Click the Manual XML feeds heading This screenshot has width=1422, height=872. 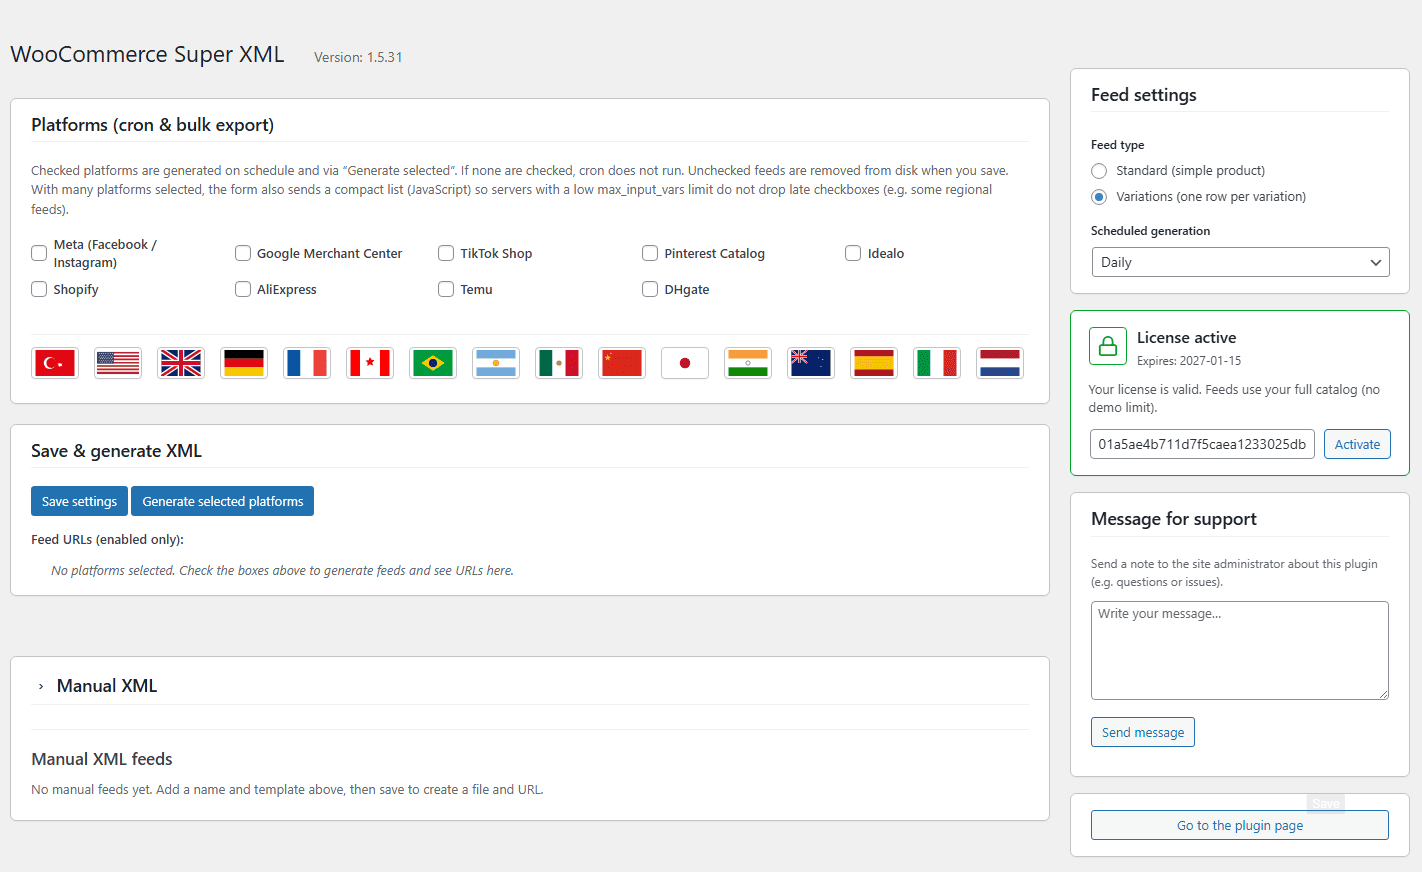tap(102, 759)
